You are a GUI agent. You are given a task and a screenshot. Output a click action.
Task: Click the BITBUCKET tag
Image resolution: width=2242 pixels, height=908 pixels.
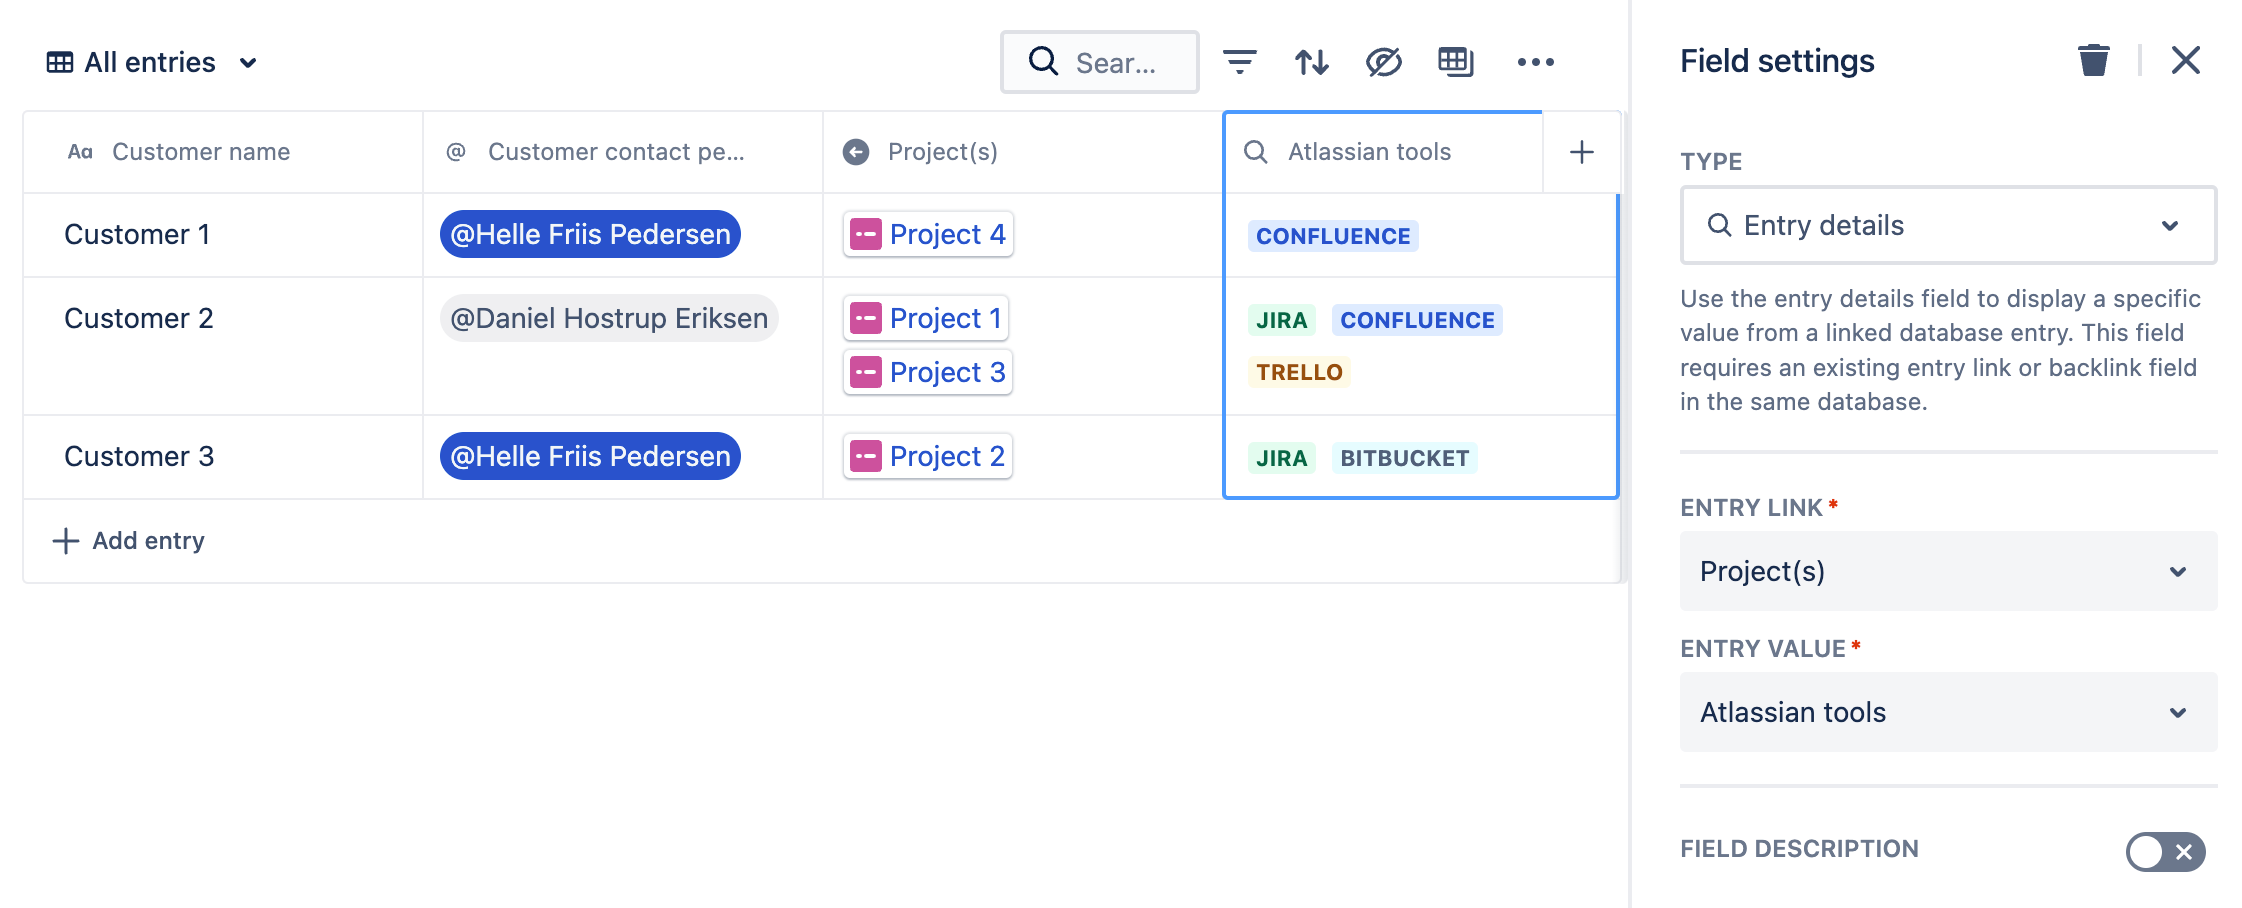pyautogui.click(x=1404, y=458)
